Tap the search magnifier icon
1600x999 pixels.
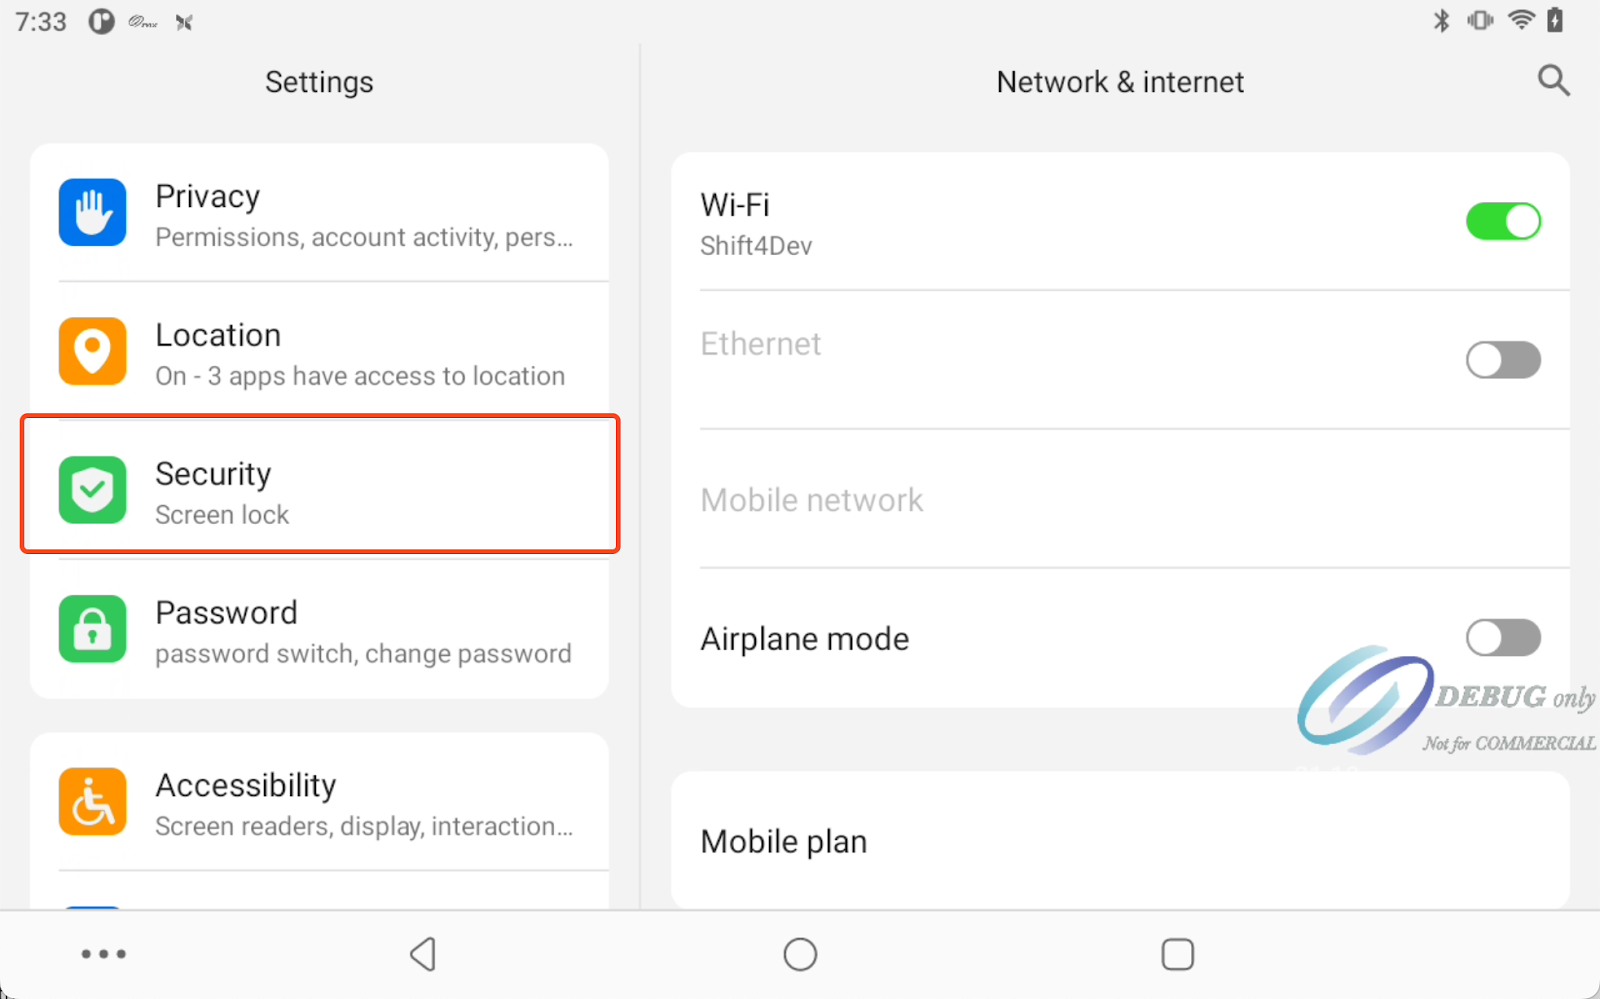(1553, 81)
